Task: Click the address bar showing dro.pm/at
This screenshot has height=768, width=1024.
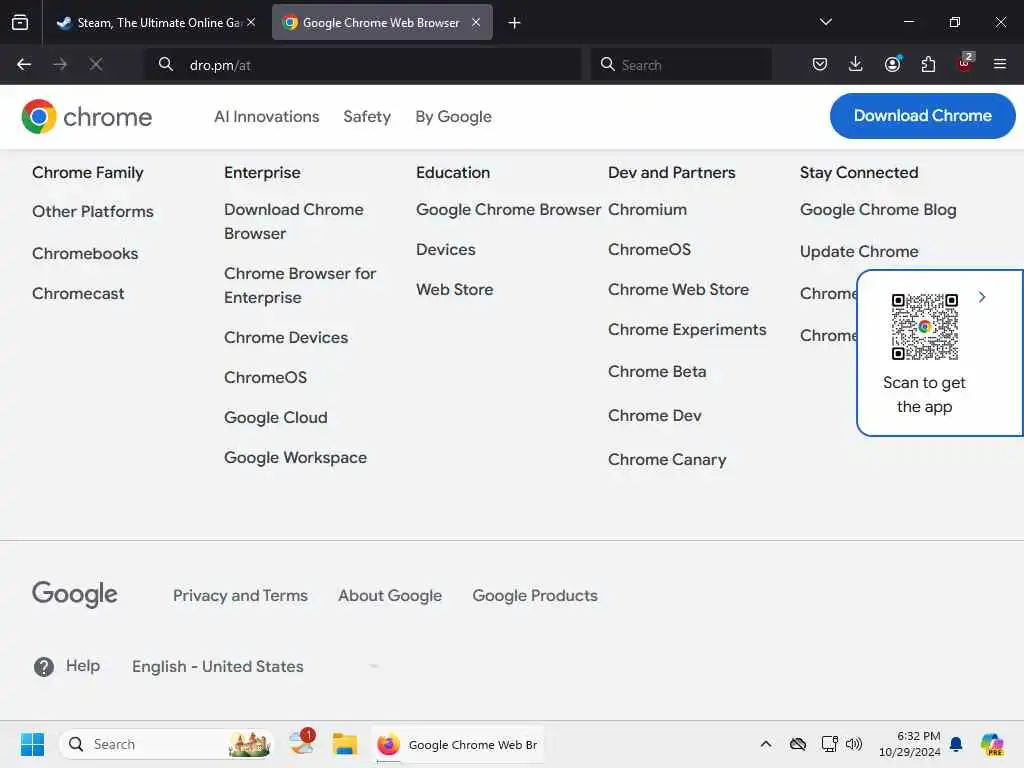Action: click(x=362, y=65)
